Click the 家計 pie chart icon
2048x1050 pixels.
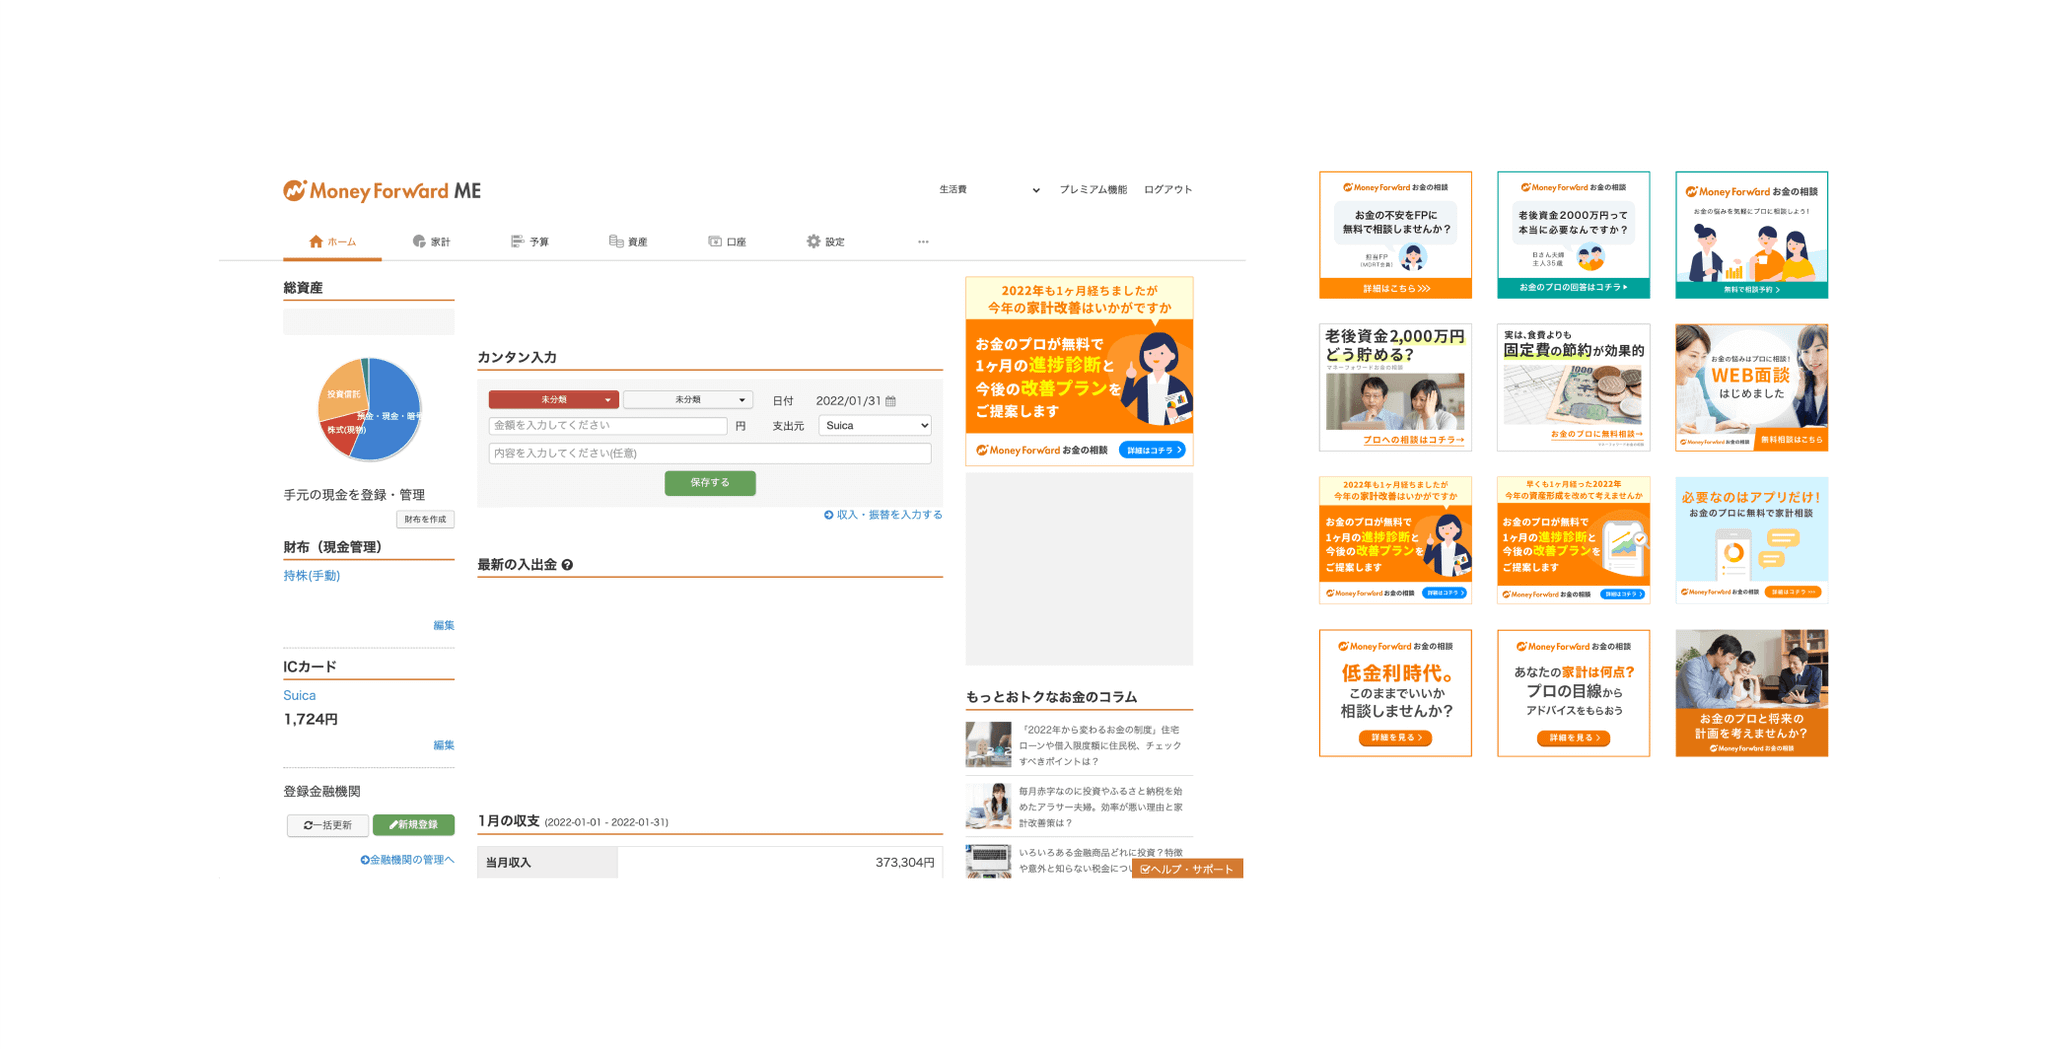pos(419,241)
